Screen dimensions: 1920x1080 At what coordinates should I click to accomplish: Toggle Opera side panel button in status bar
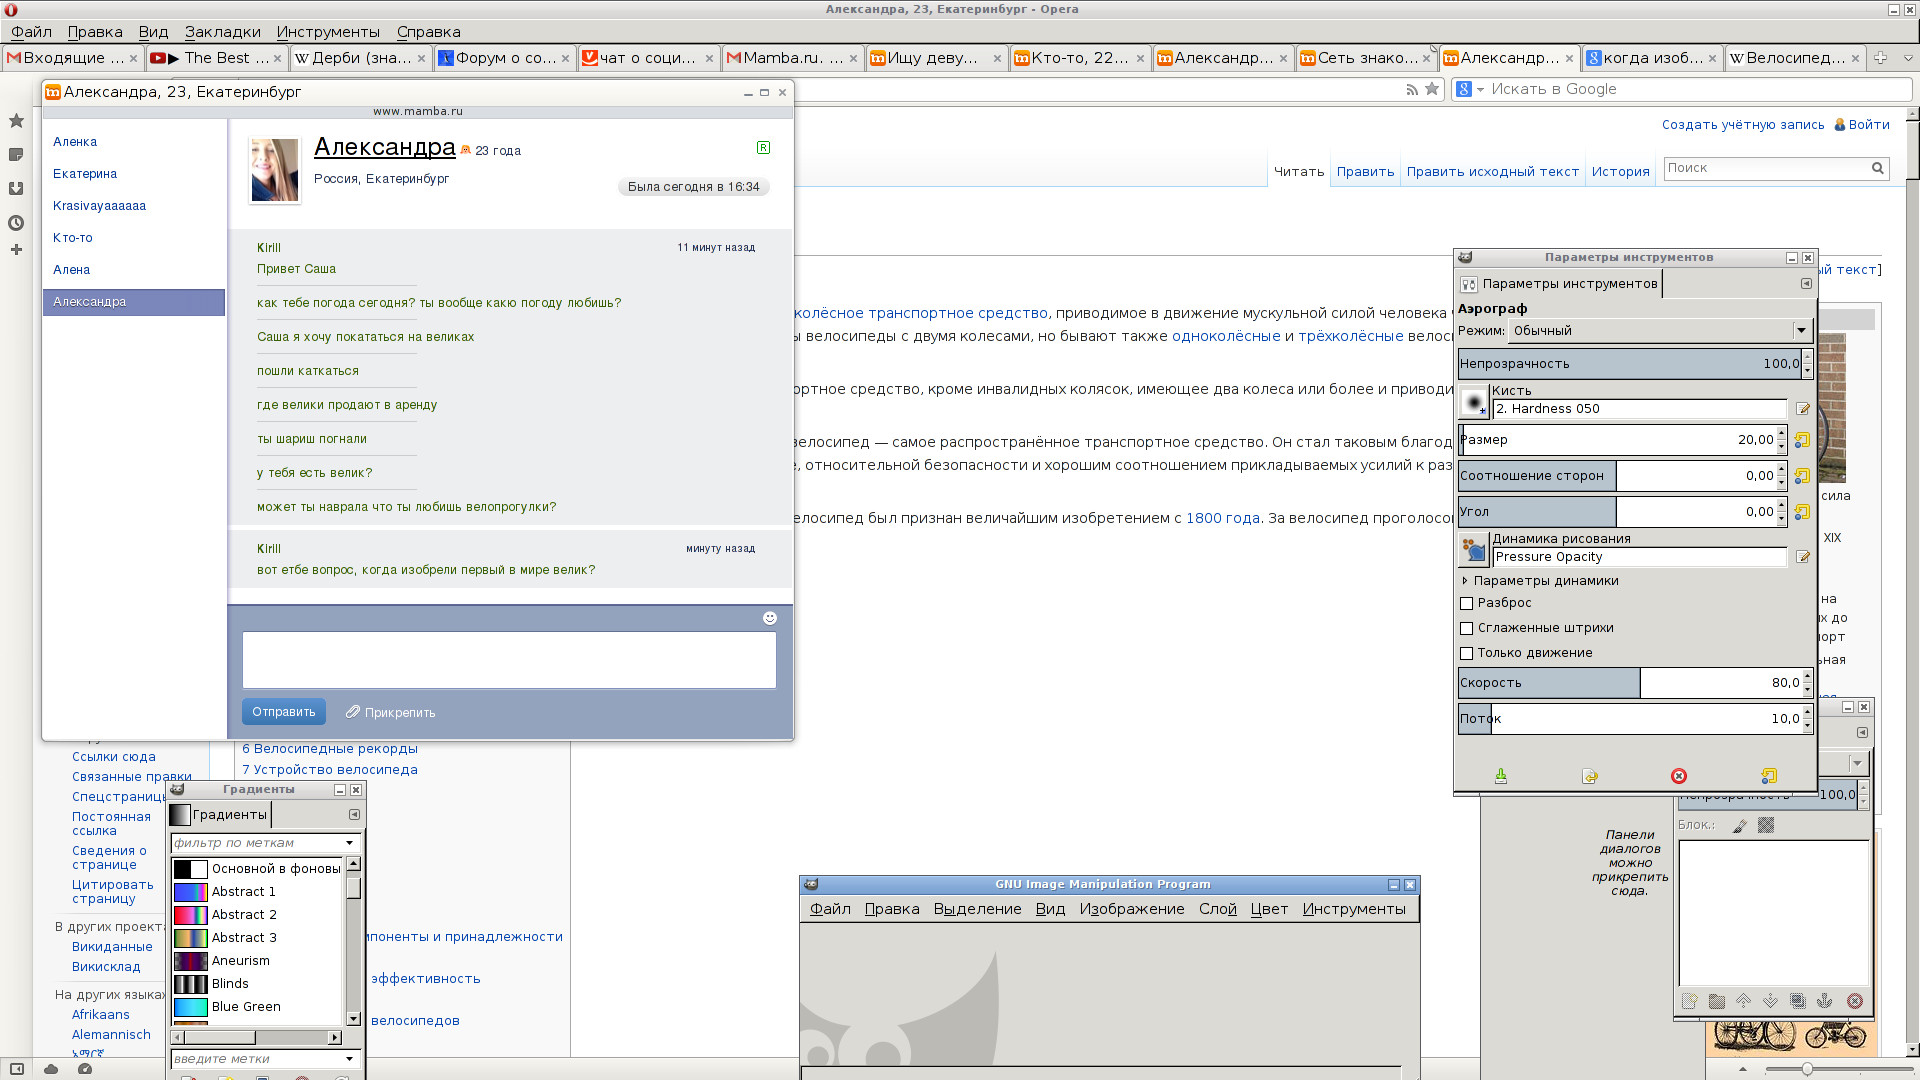(17, 1069)
